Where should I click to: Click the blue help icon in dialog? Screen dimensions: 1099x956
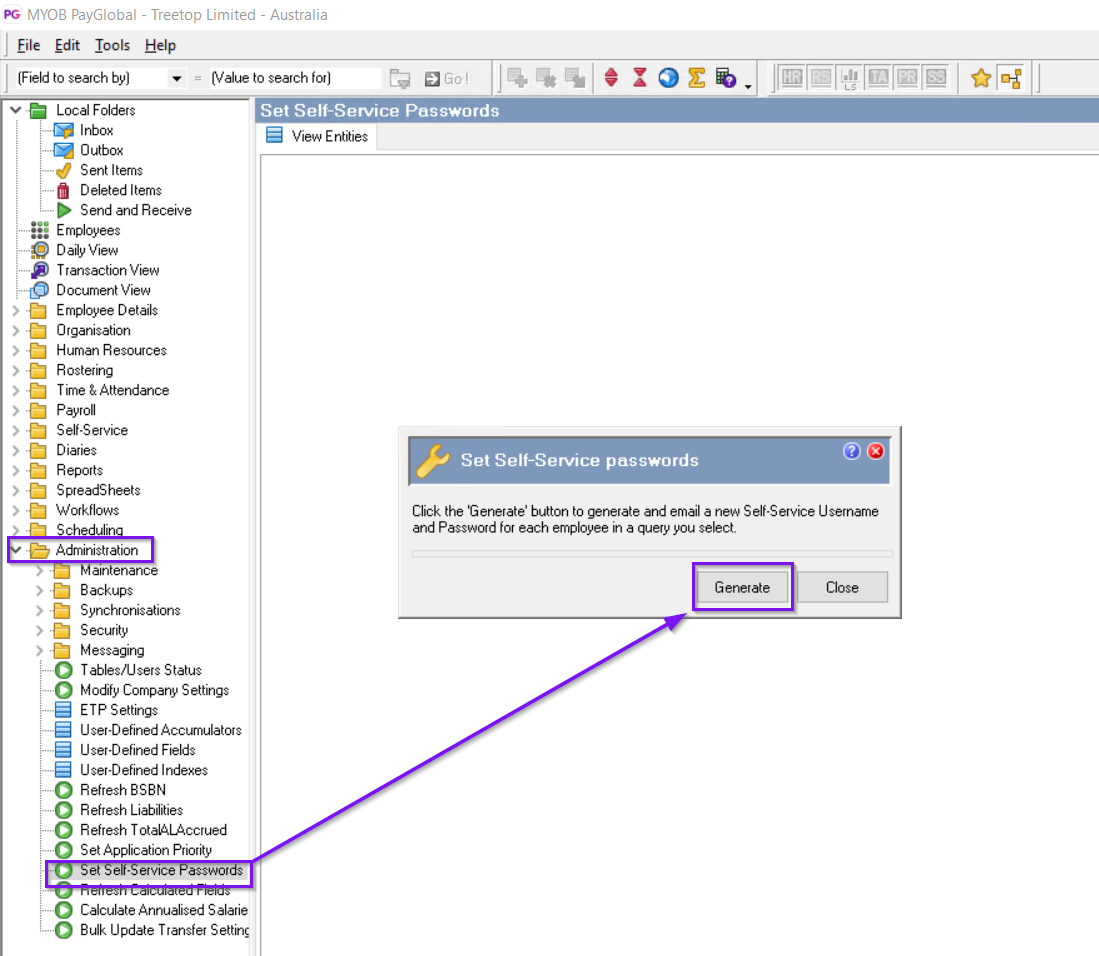coord(852,451)
